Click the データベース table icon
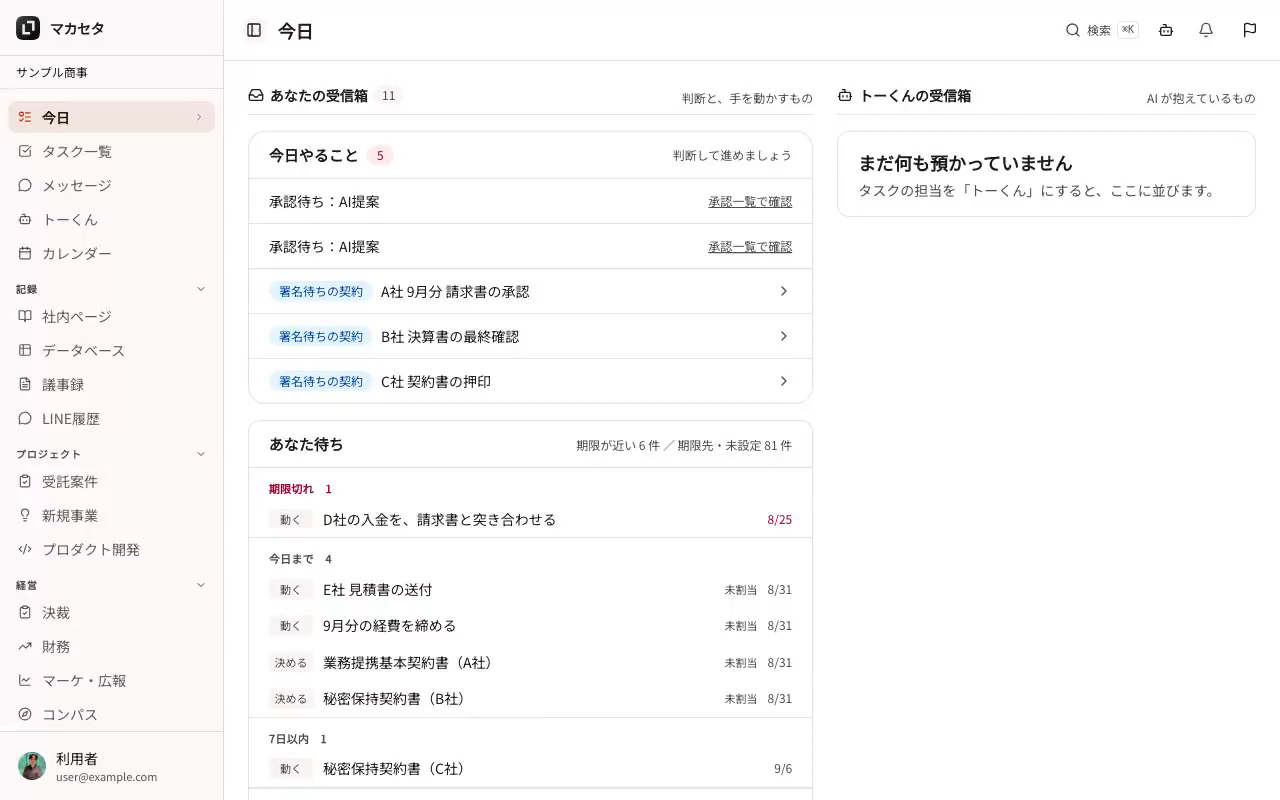Viewport: 1280px width, 800px height. [x=25, y=350]
